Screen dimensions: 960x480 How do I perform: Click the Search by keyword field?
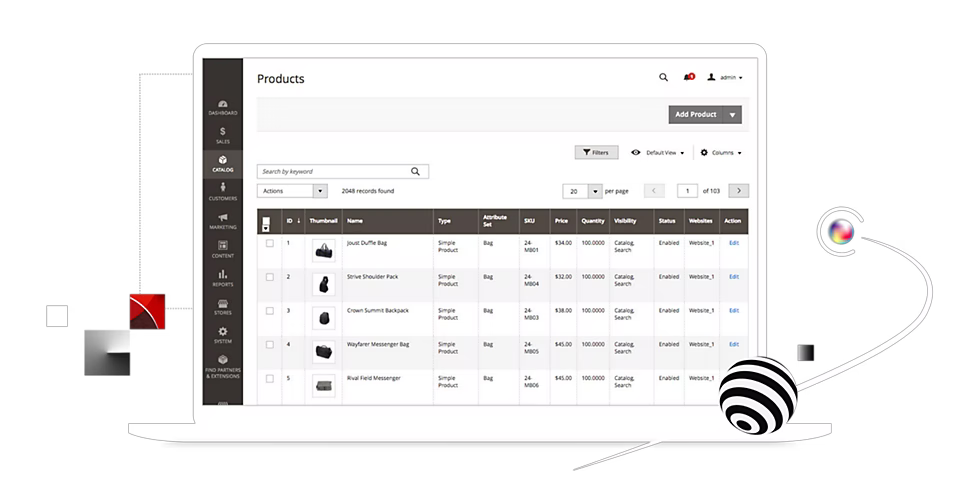333,171
